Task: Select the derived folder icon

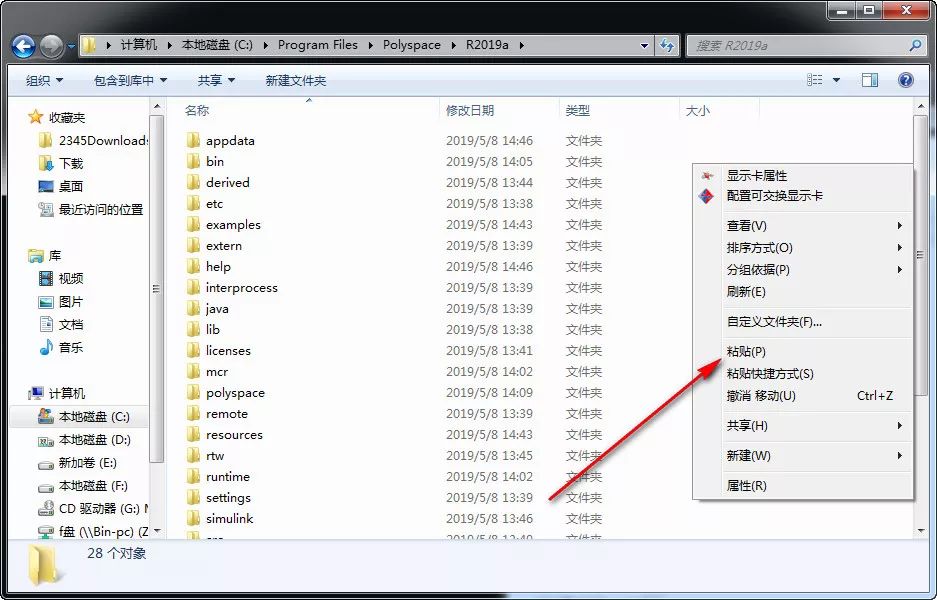Action: tap(193, 182)
